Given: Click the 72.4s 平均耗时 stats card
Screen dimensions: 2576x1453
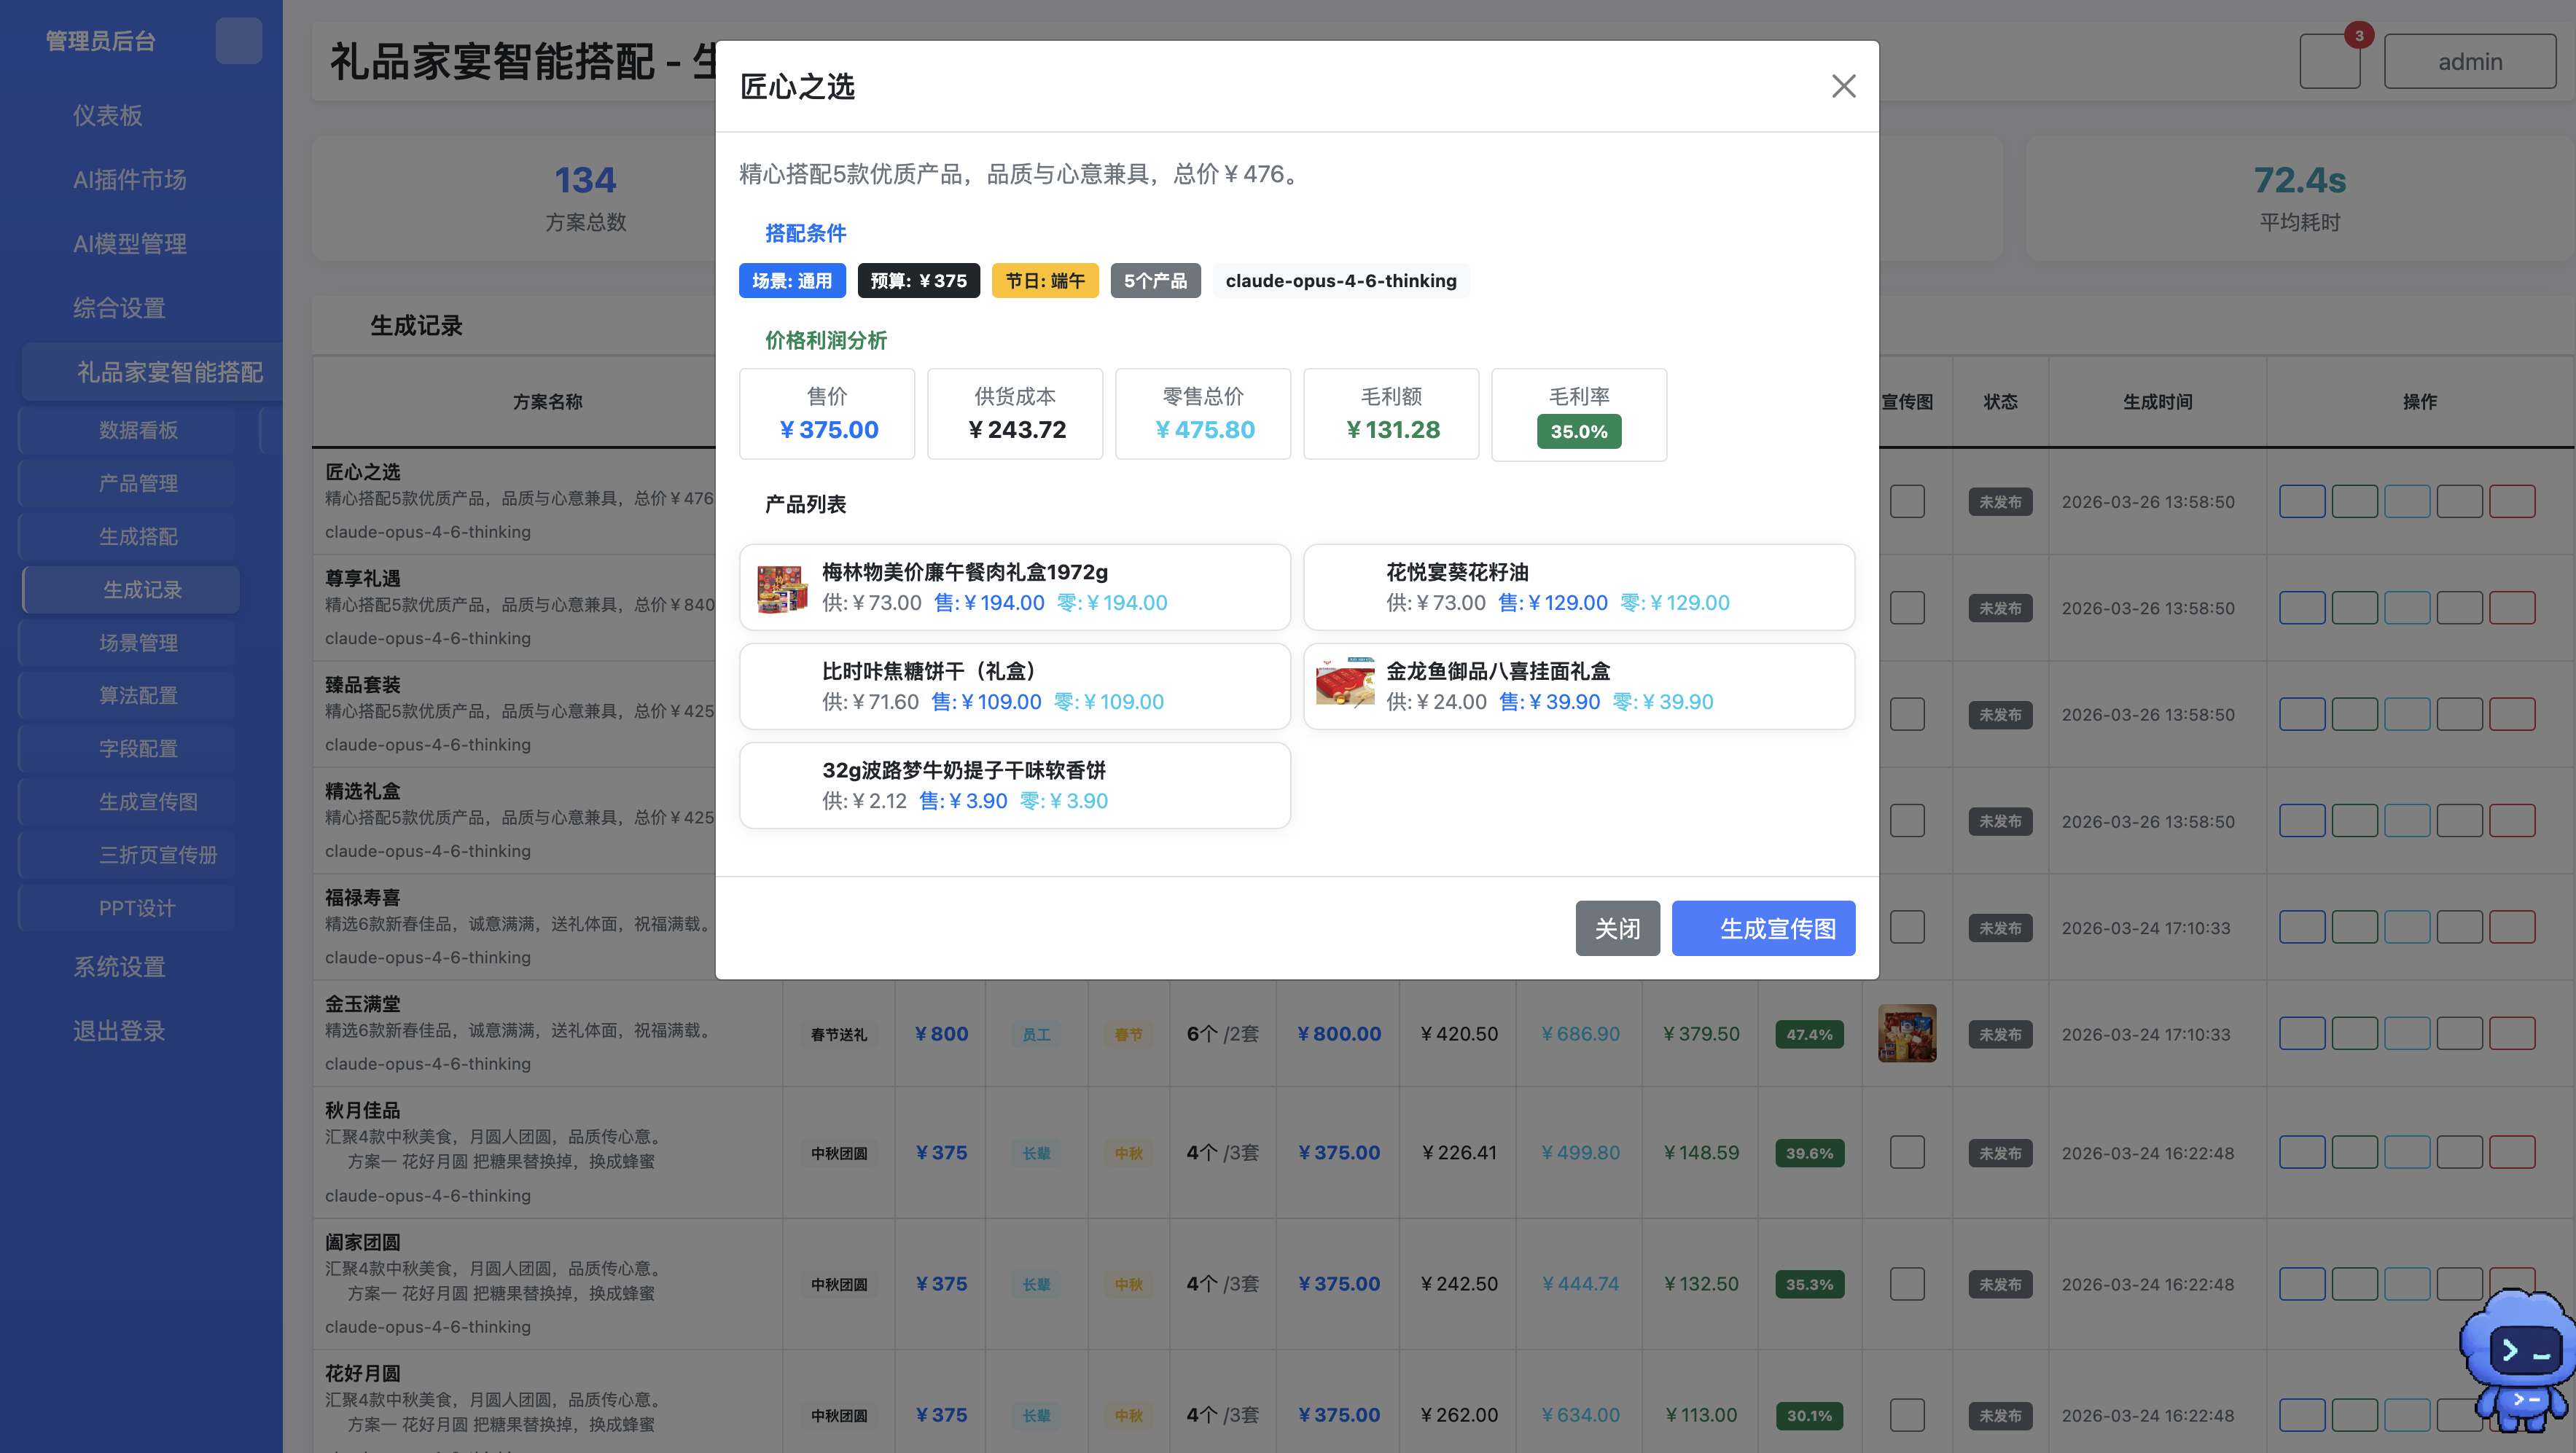Looking at the screenshot, I should [2299, 198].
